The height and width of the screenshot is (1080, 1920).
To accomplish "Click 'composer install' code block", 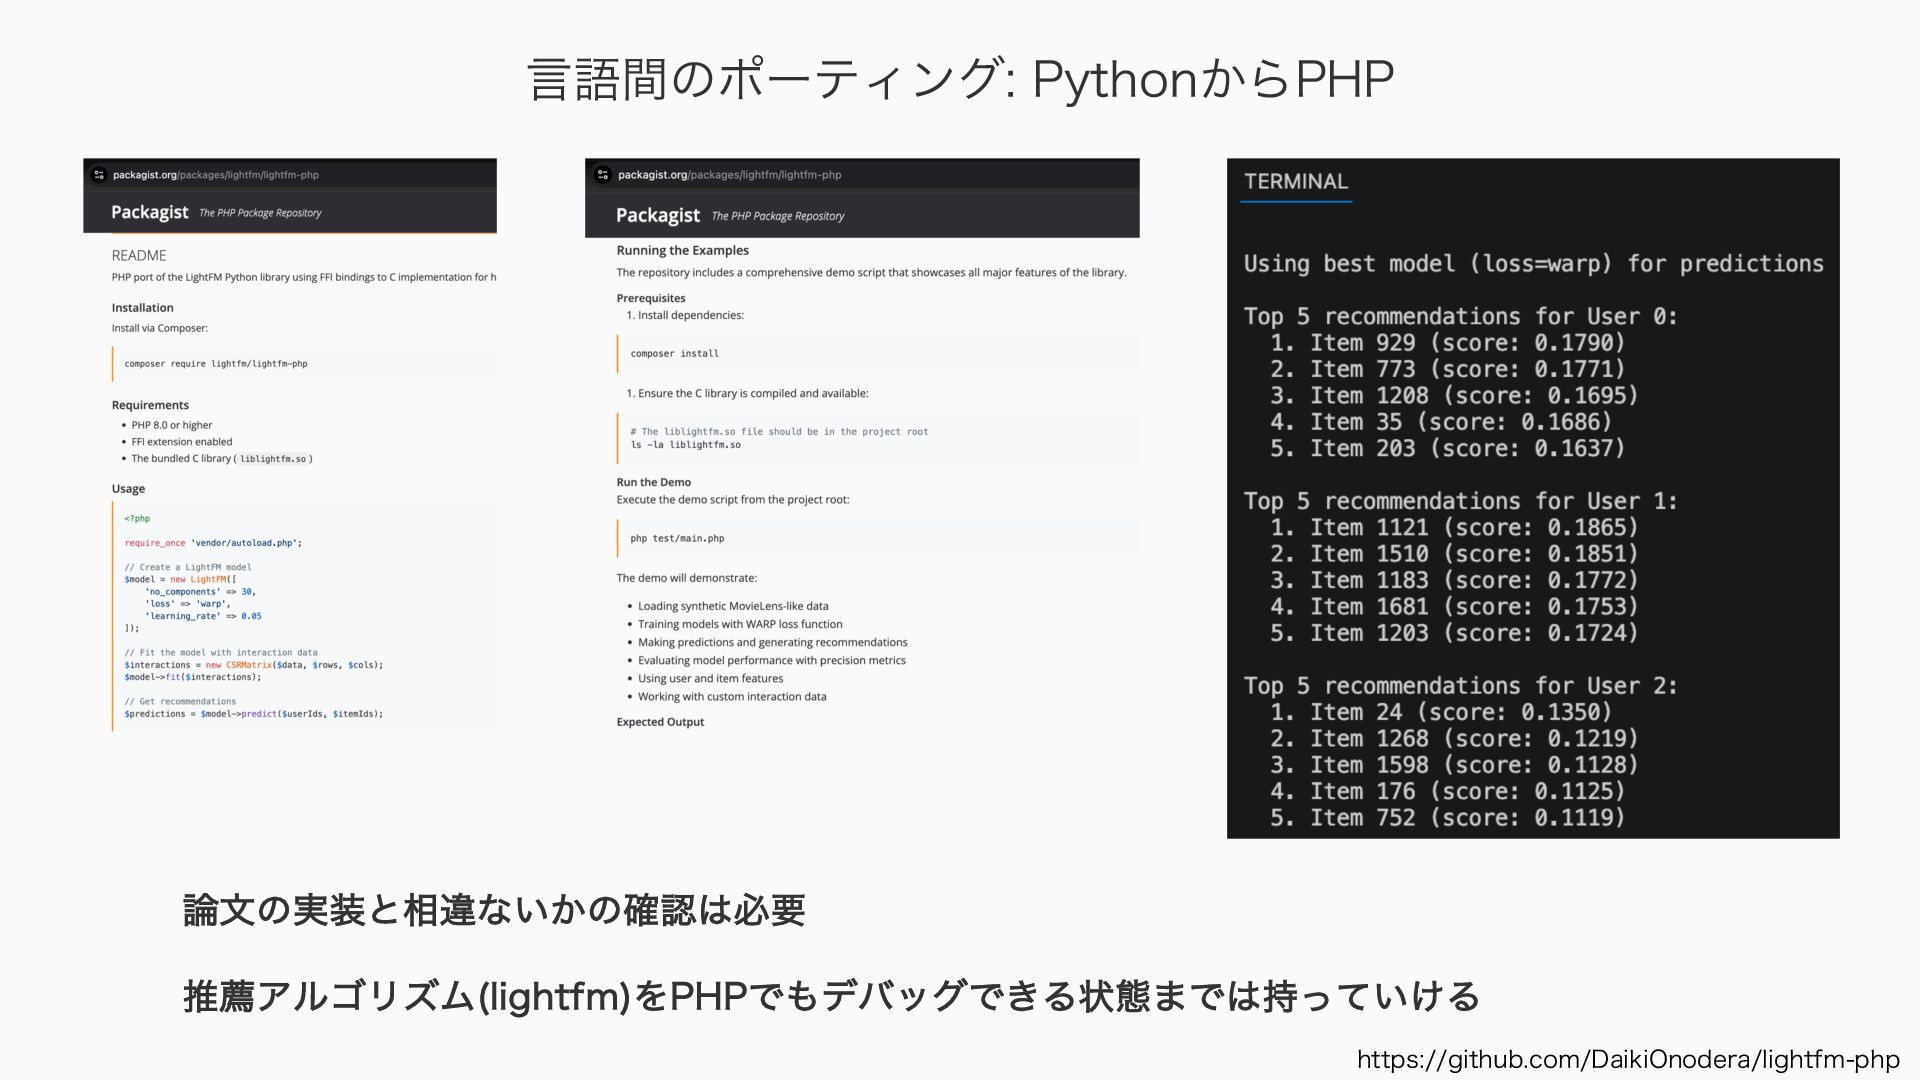I will [878, 354].
